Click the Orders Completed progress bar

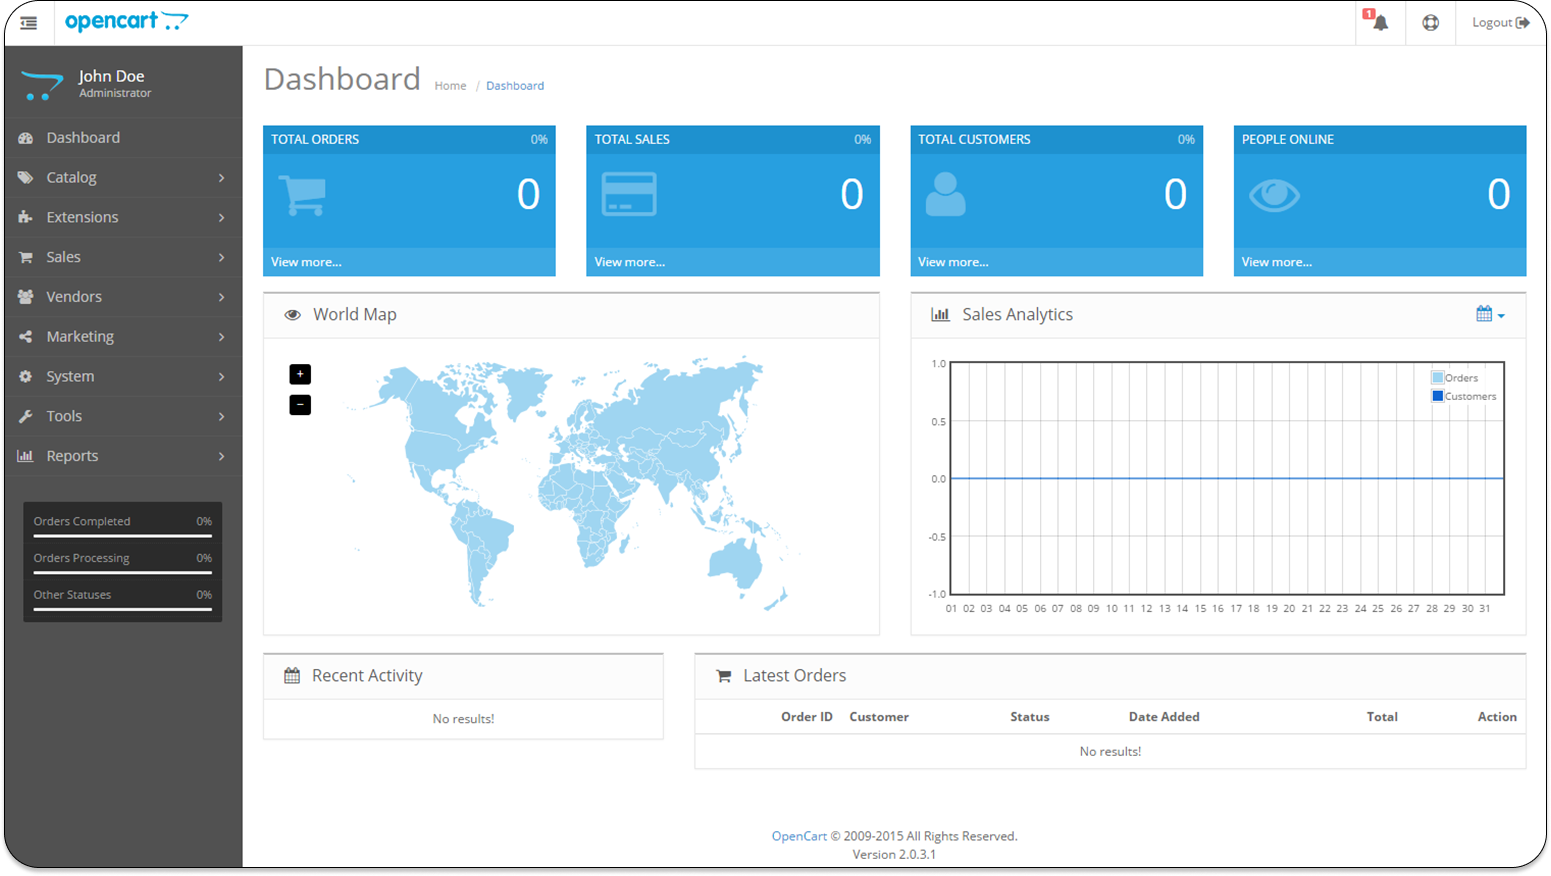pyautogui.click(x=122, y=536)
